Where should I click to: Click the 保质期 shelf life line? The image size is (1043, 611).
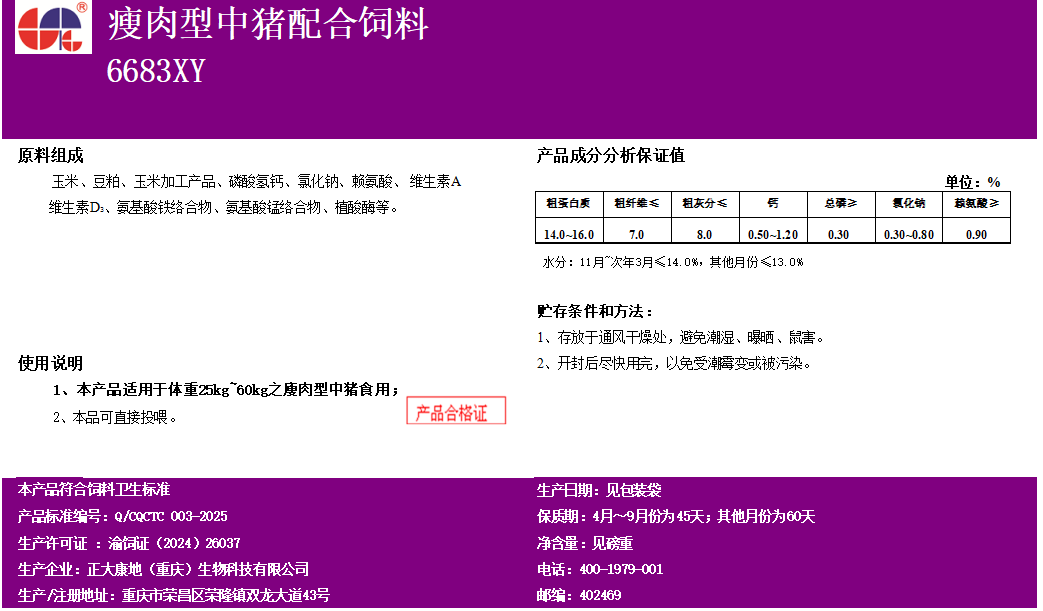(676, 517)
